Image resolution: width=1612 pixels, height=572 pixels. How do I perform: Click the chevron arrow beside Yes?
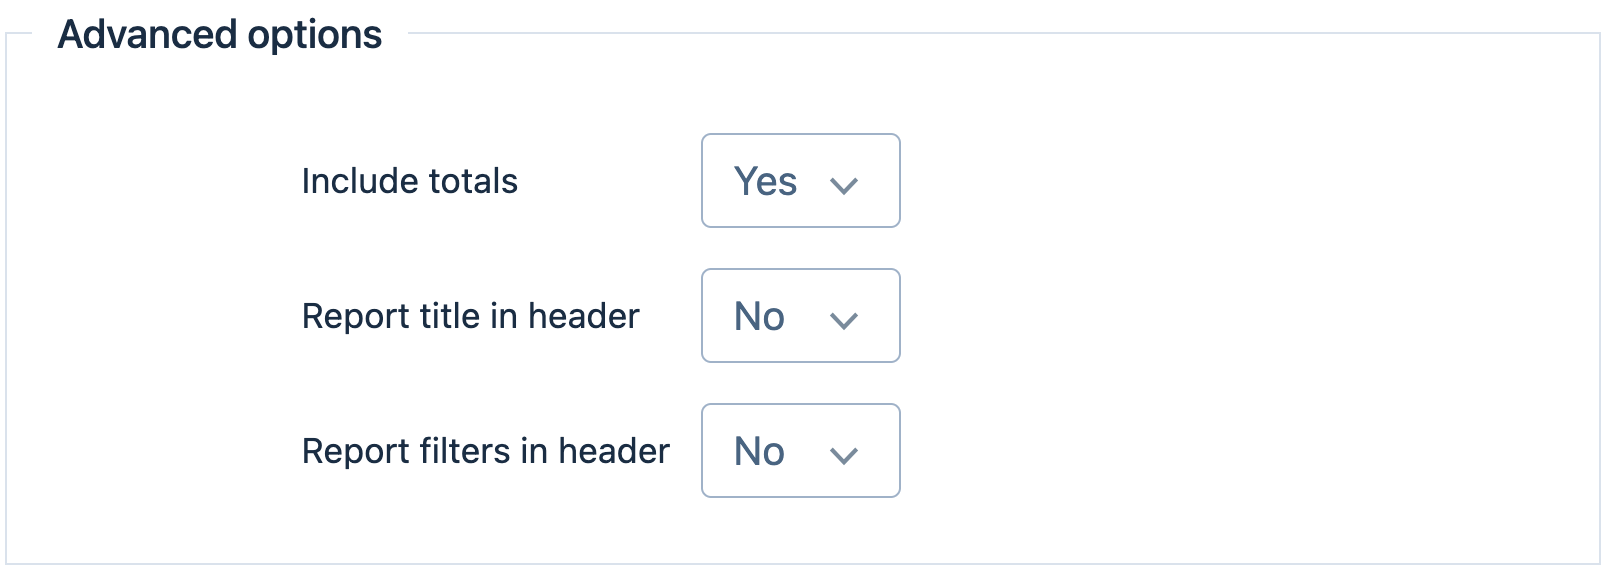[x=844, y=185]
